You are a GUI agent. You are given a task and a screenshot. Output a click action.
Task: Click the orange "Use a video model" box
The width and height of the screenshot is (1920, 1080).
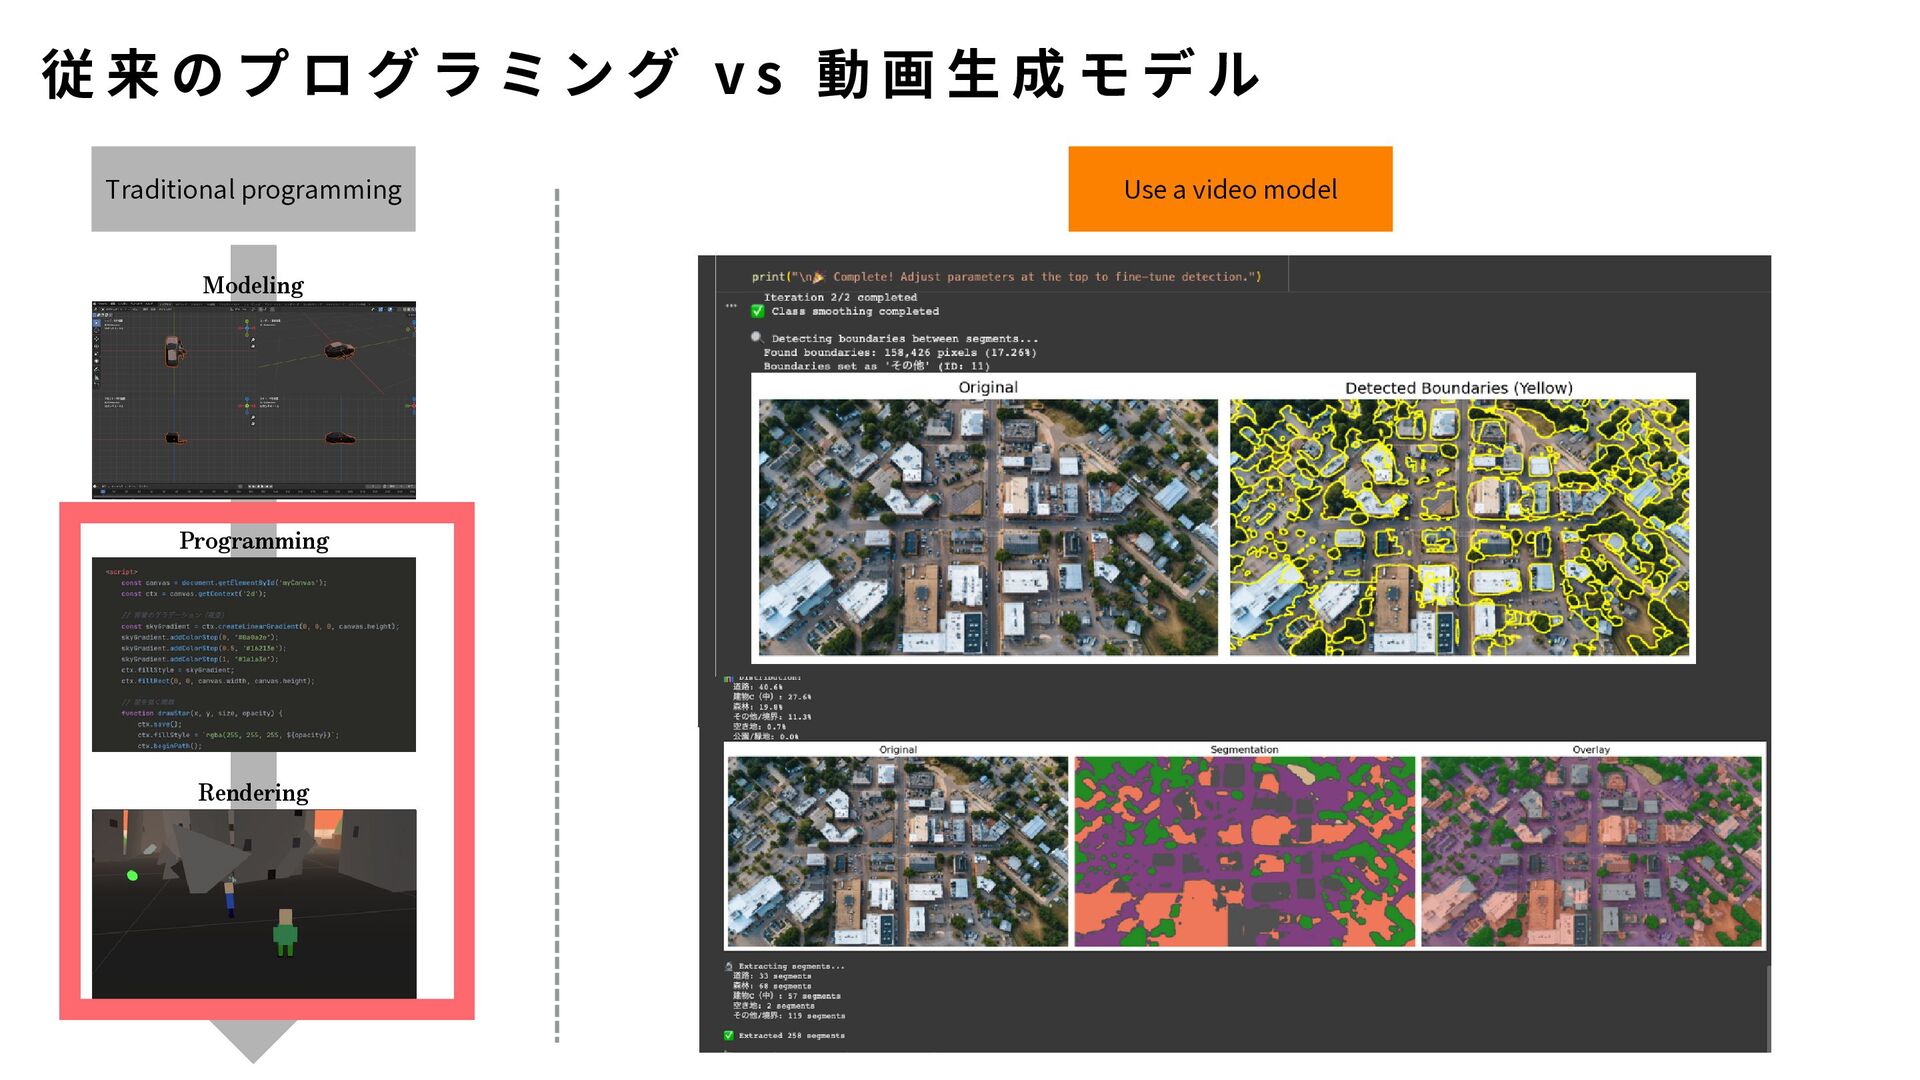click(x=1230, y=189)
